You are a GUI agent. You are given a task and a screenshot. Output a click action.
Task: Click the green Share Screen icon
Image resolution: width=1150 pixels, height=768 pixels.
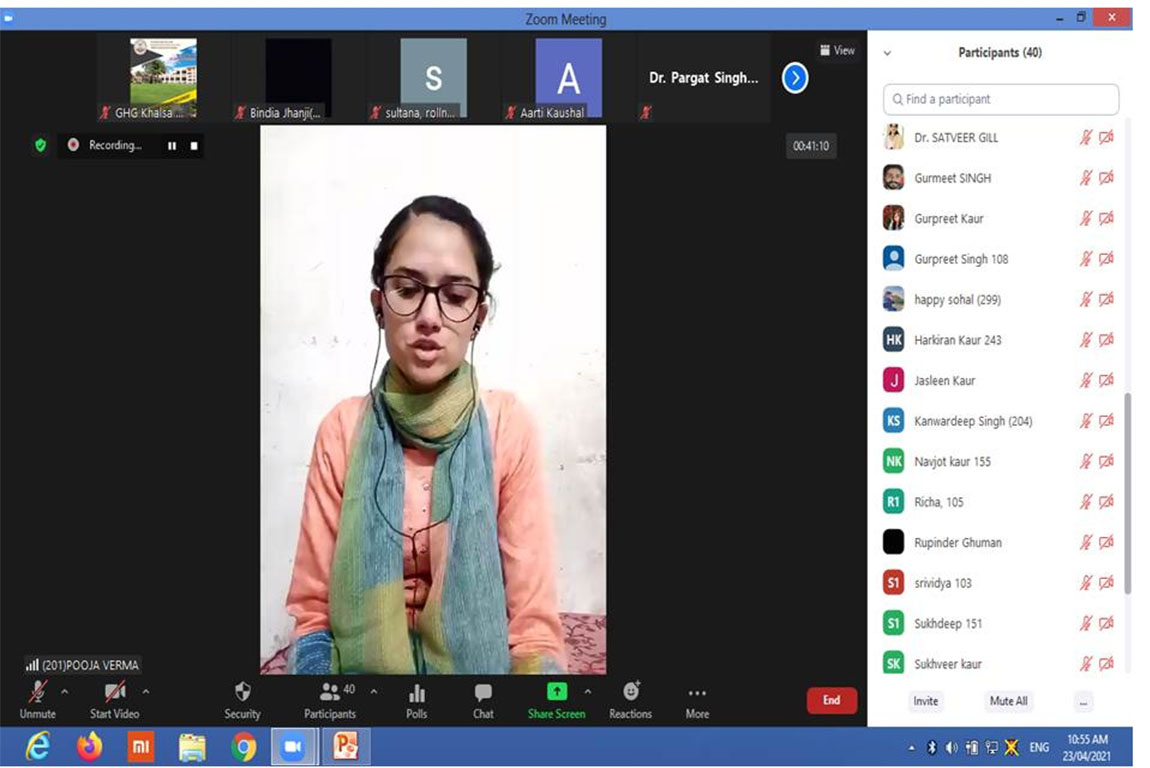pyautogui.click(x=556, y=692)
